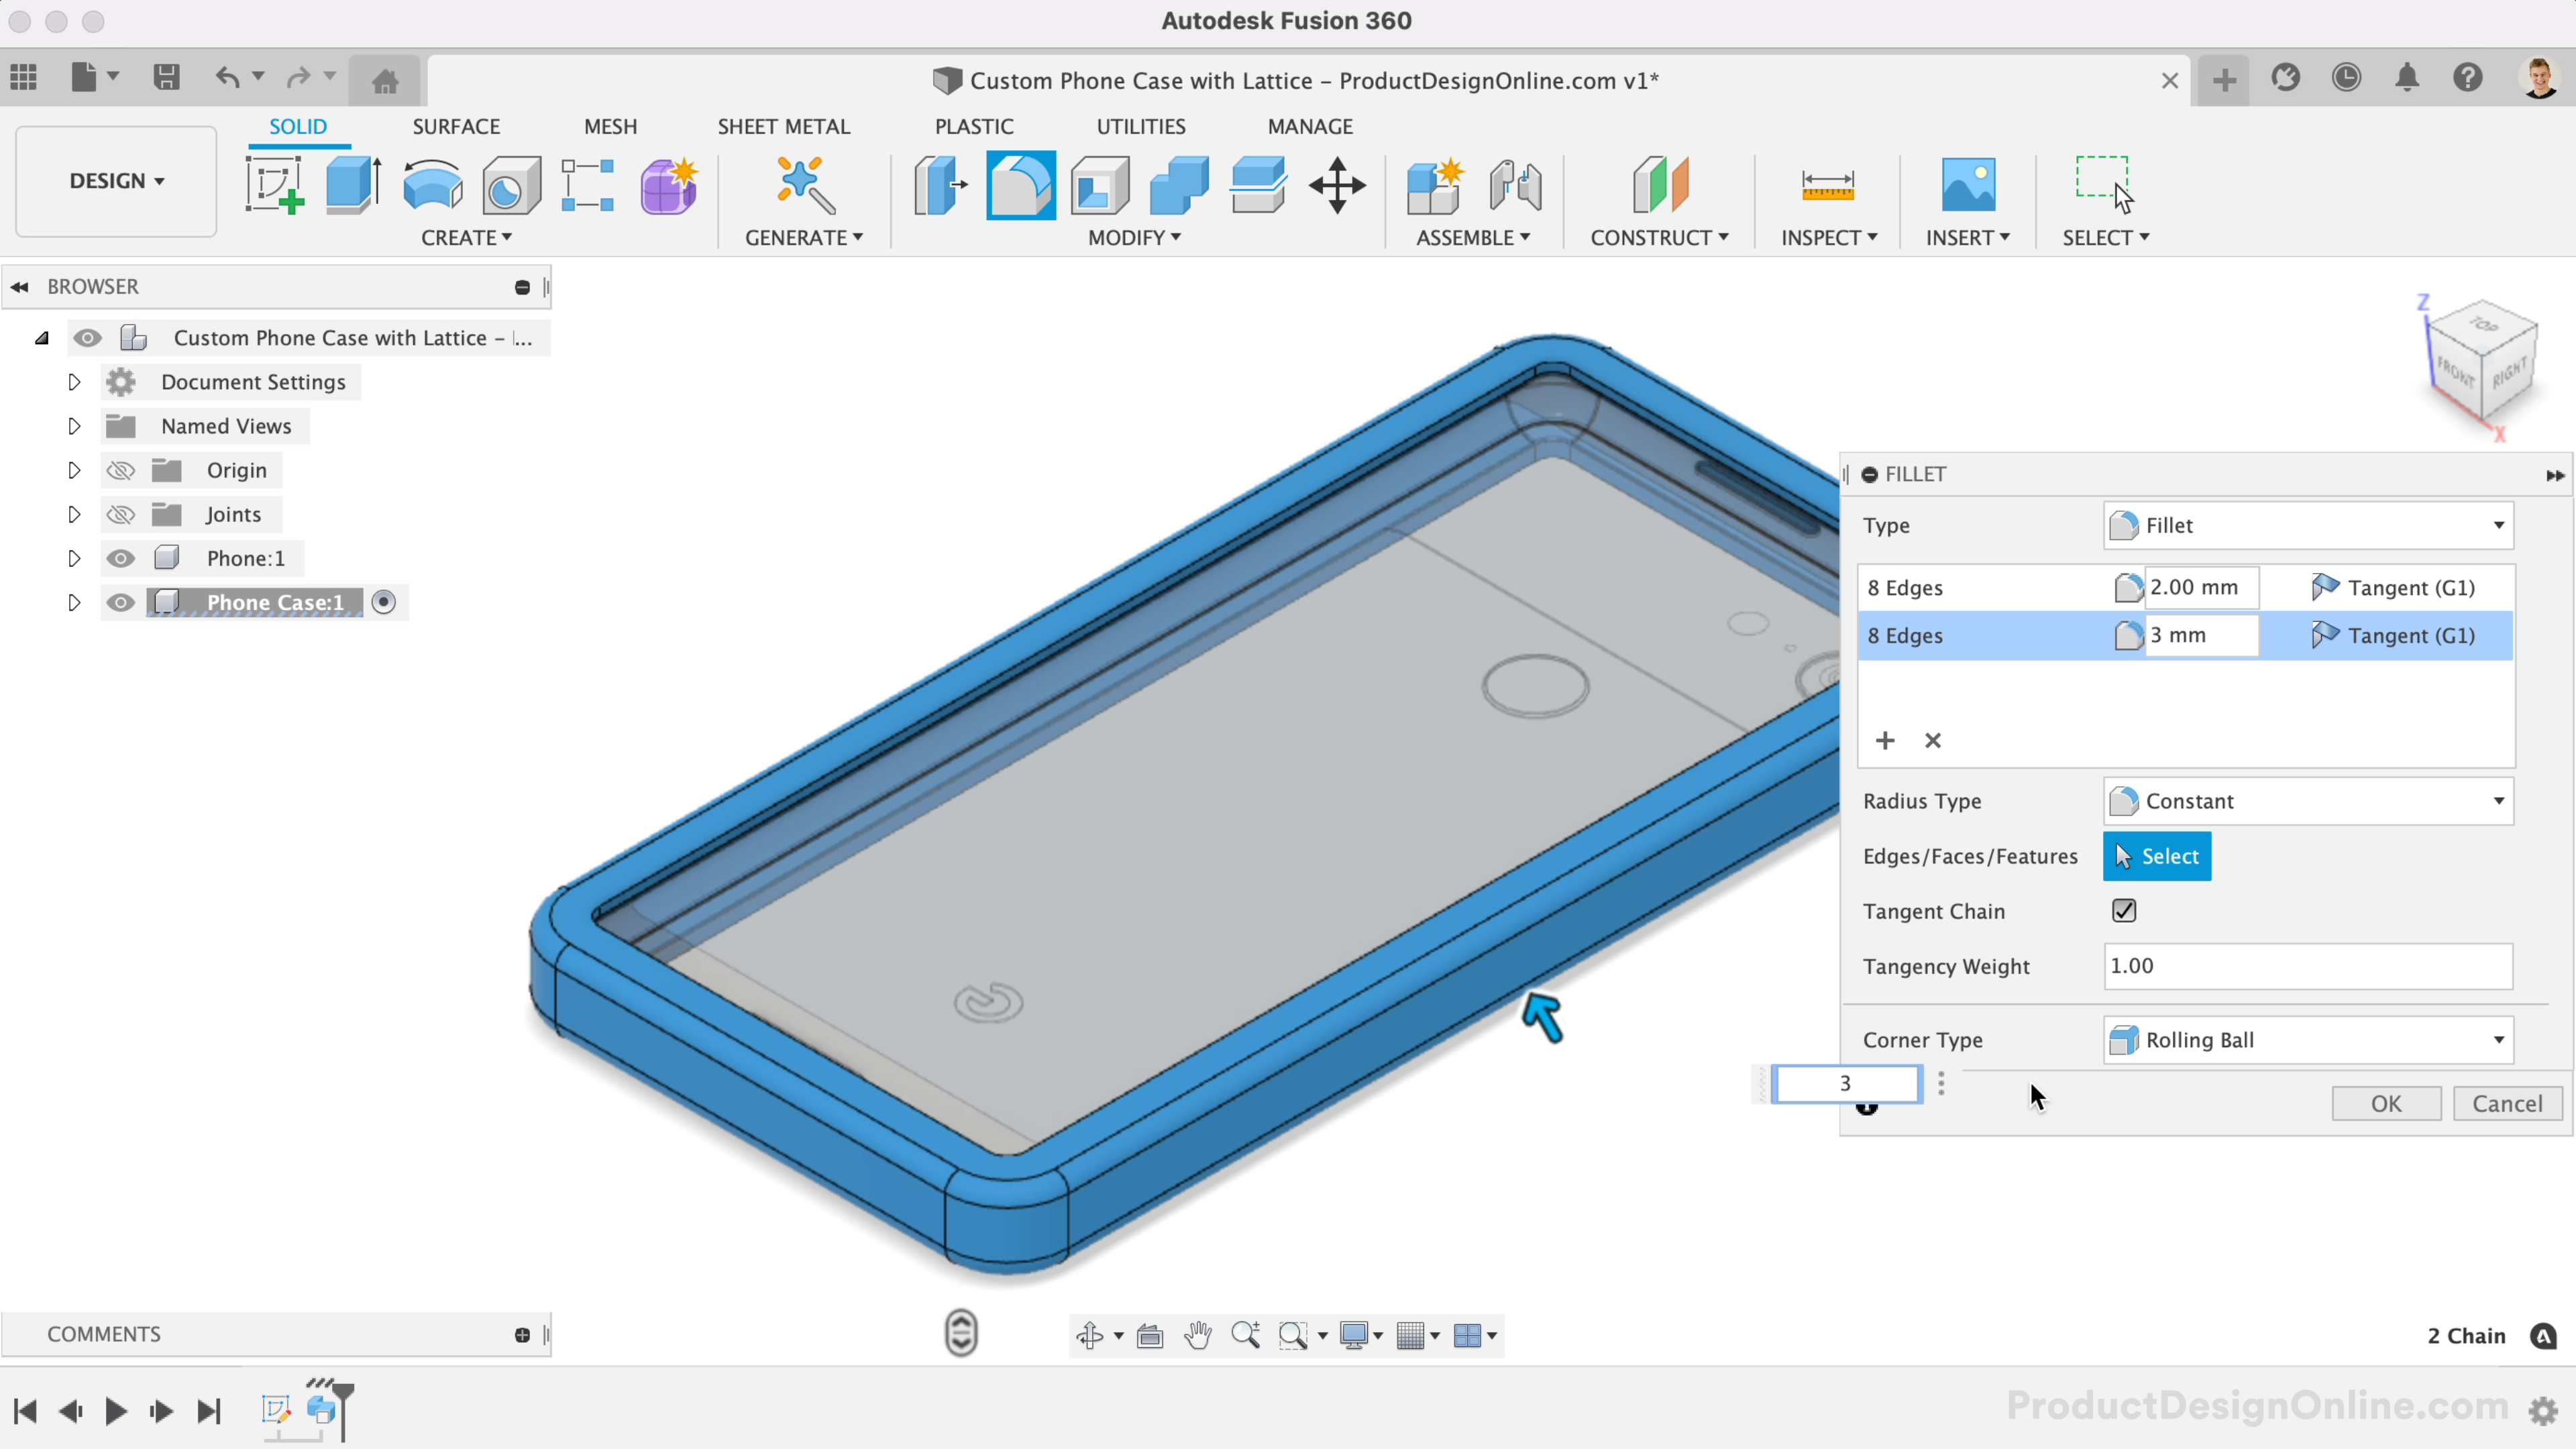Screen dimensions: 2576x1449
Task: Click the Revolve tool icon
Action: (432, 185)
